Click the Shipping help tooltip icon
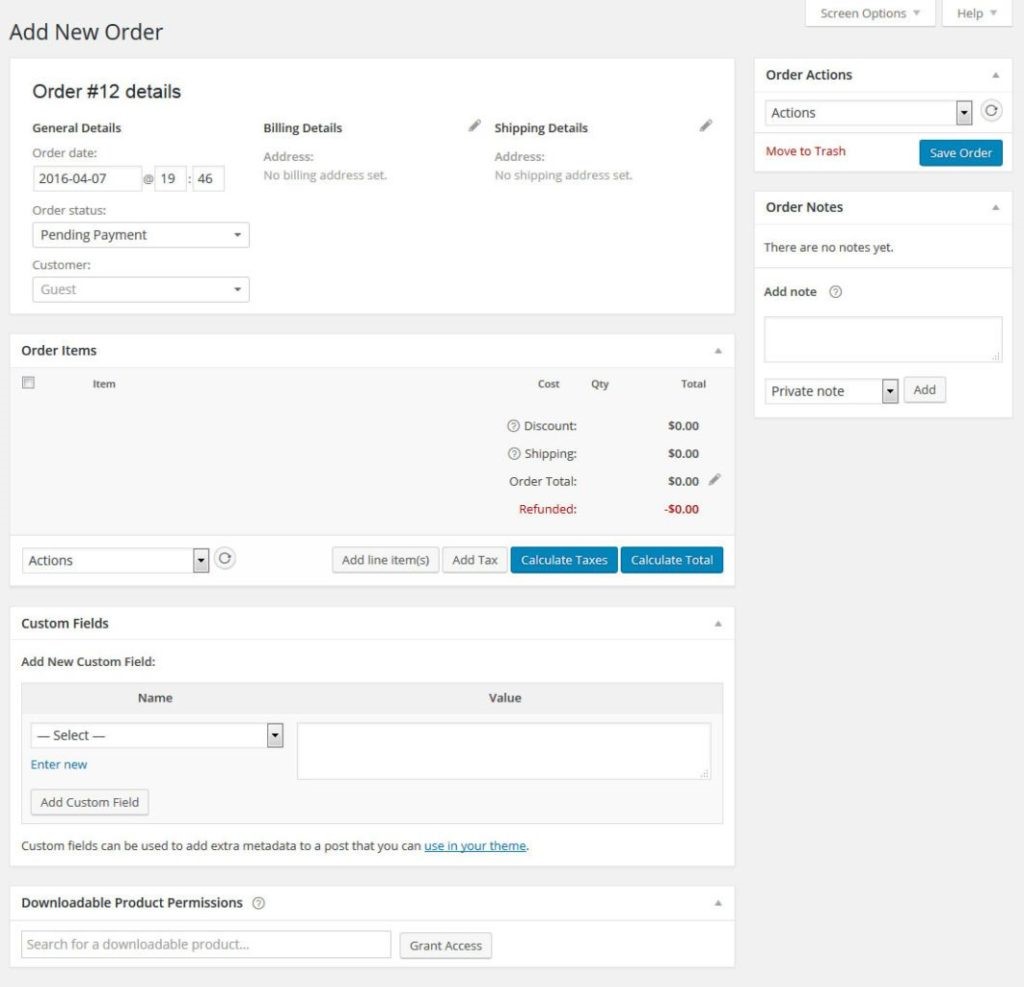 tap(514, 454)
